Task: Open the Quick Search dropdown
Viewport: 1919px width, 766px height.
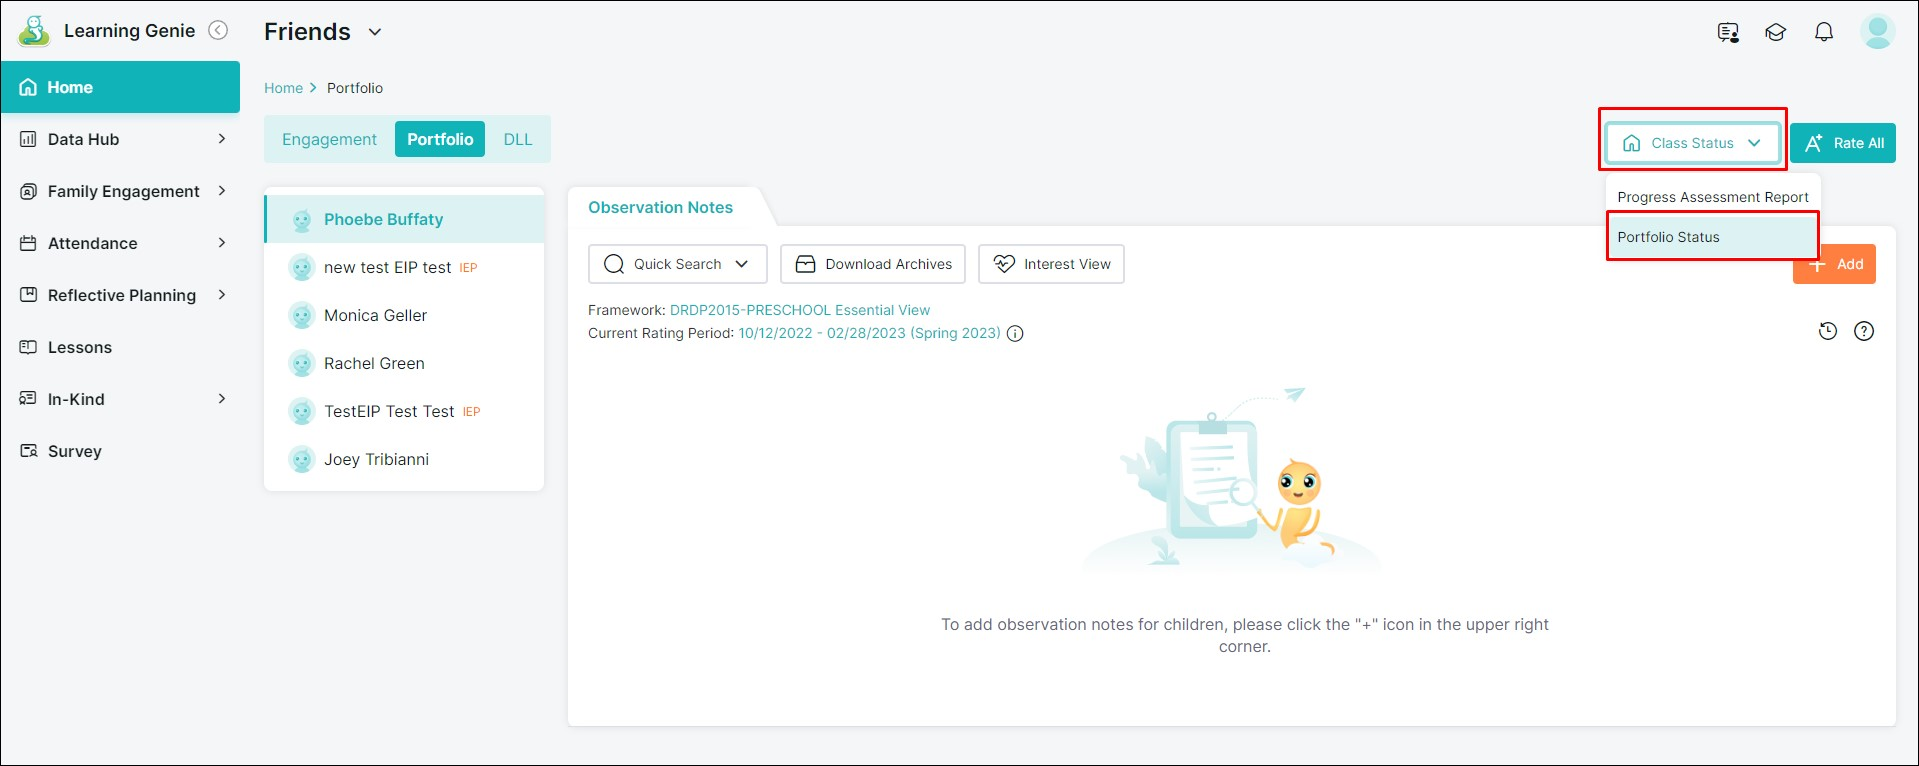Action: [677, 264]
